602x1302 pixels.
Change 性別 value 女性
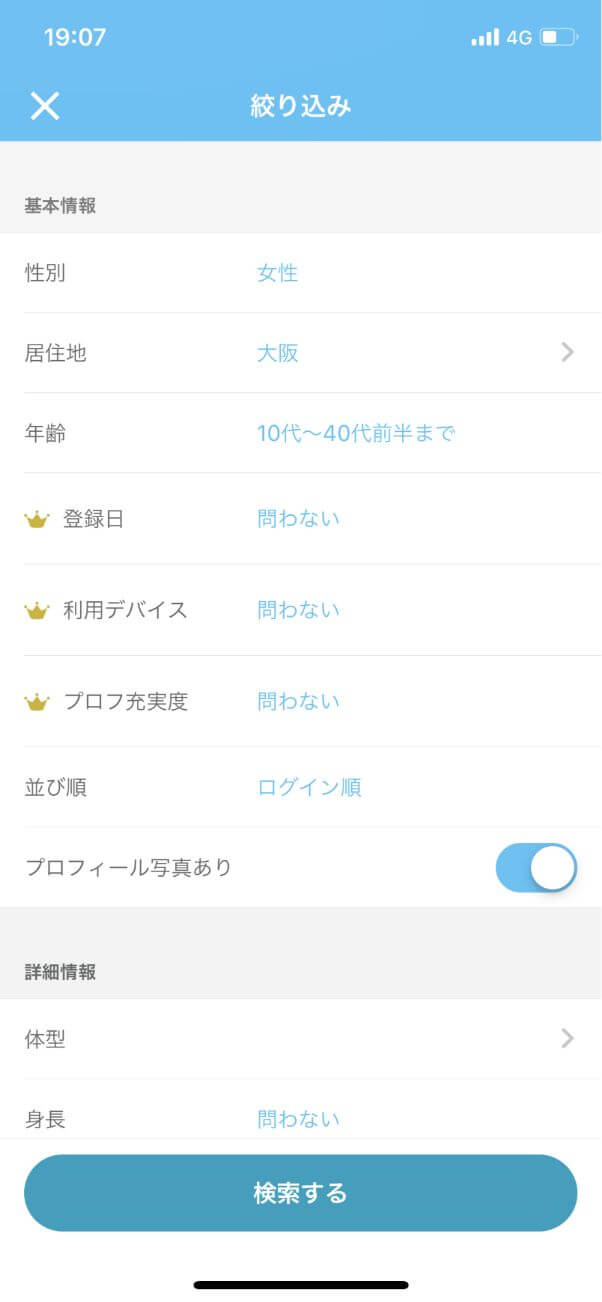(x=277, y=273)
